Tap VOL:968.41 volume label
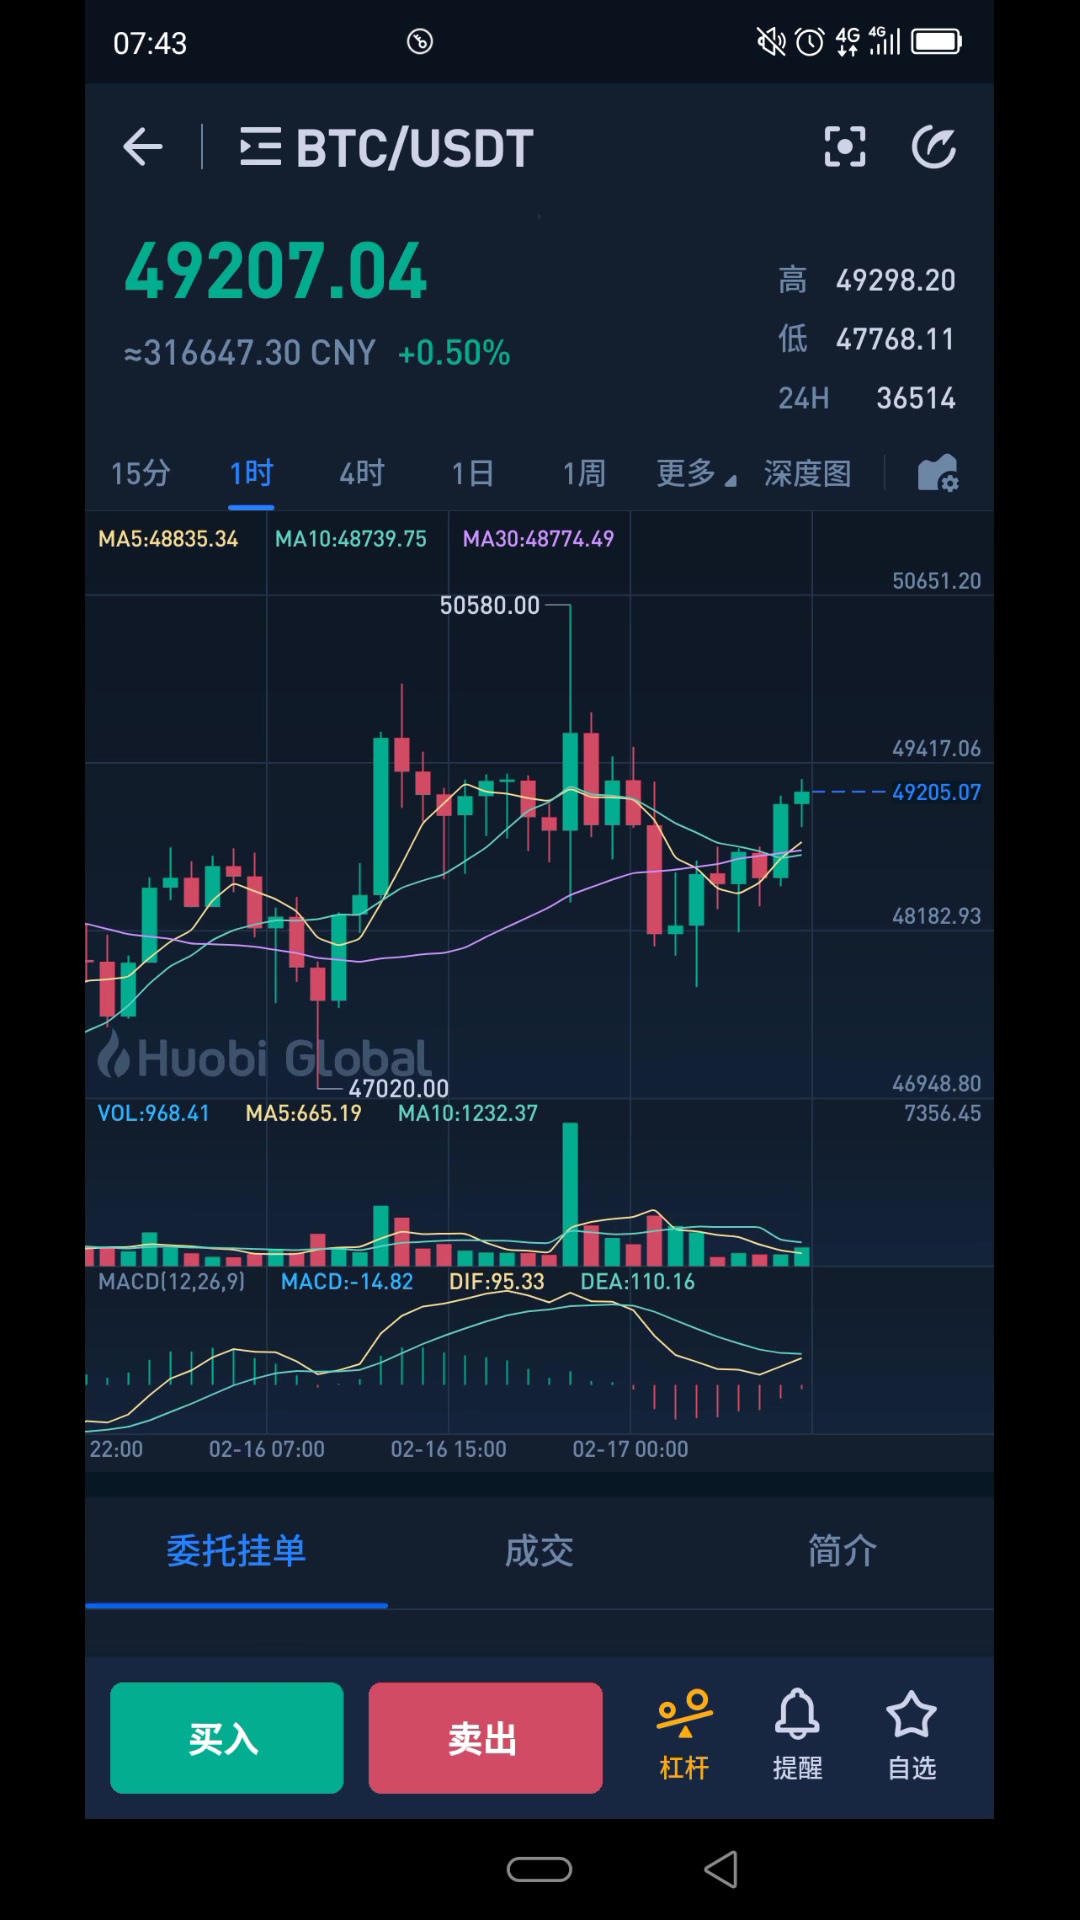This screenshot has width=1080, height=1920. [x=153, y=1113]
